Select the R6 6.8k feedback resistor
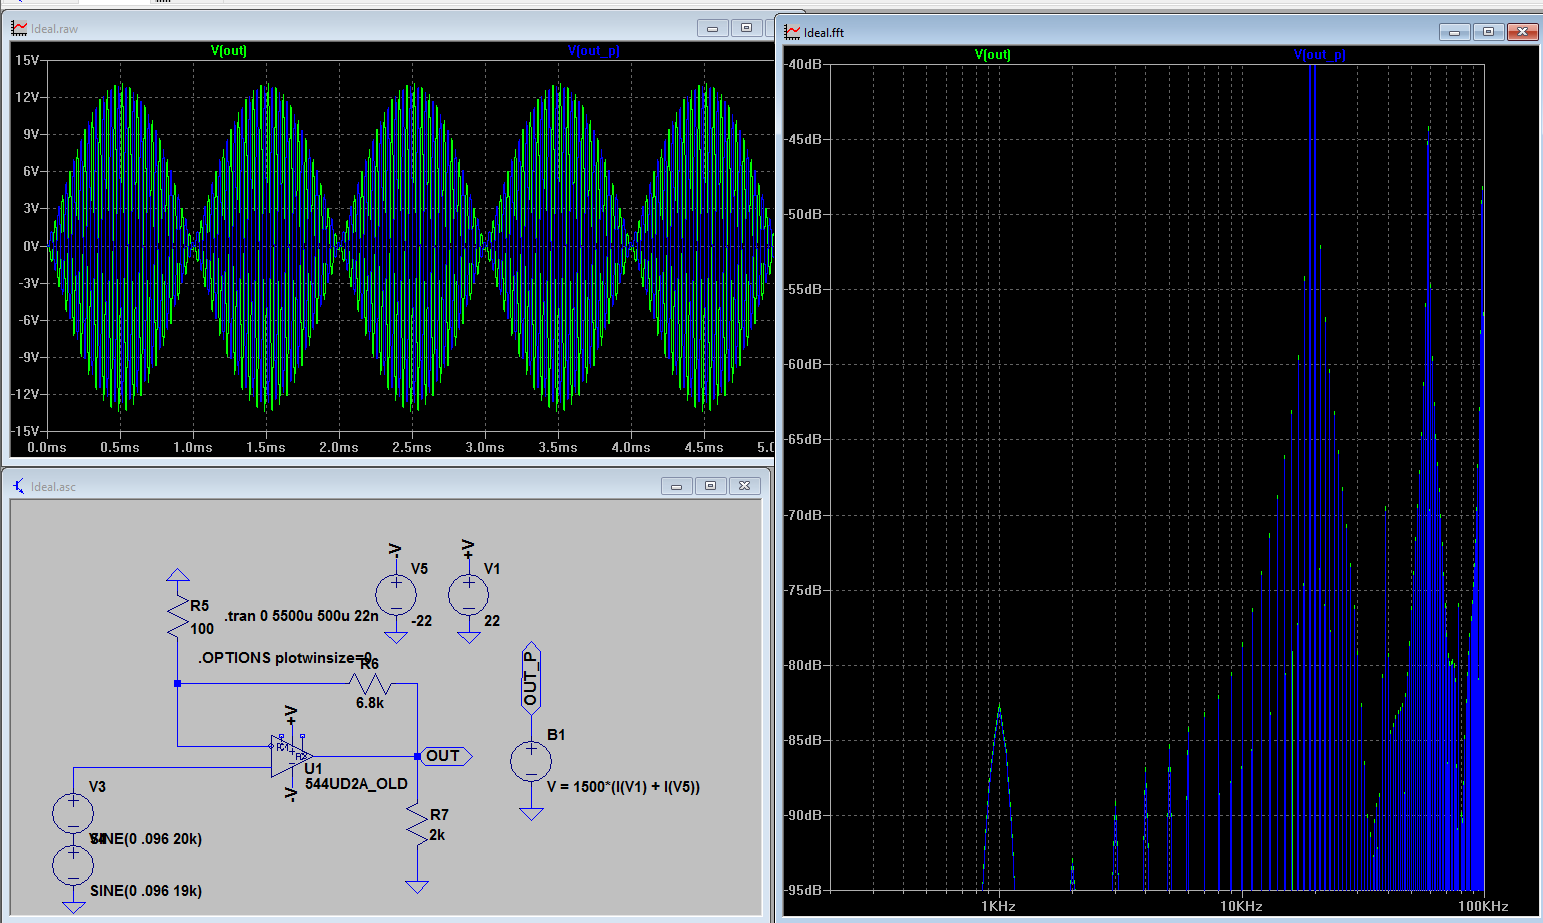Viewport: 1543px width, 923px height. click(369, 684)
